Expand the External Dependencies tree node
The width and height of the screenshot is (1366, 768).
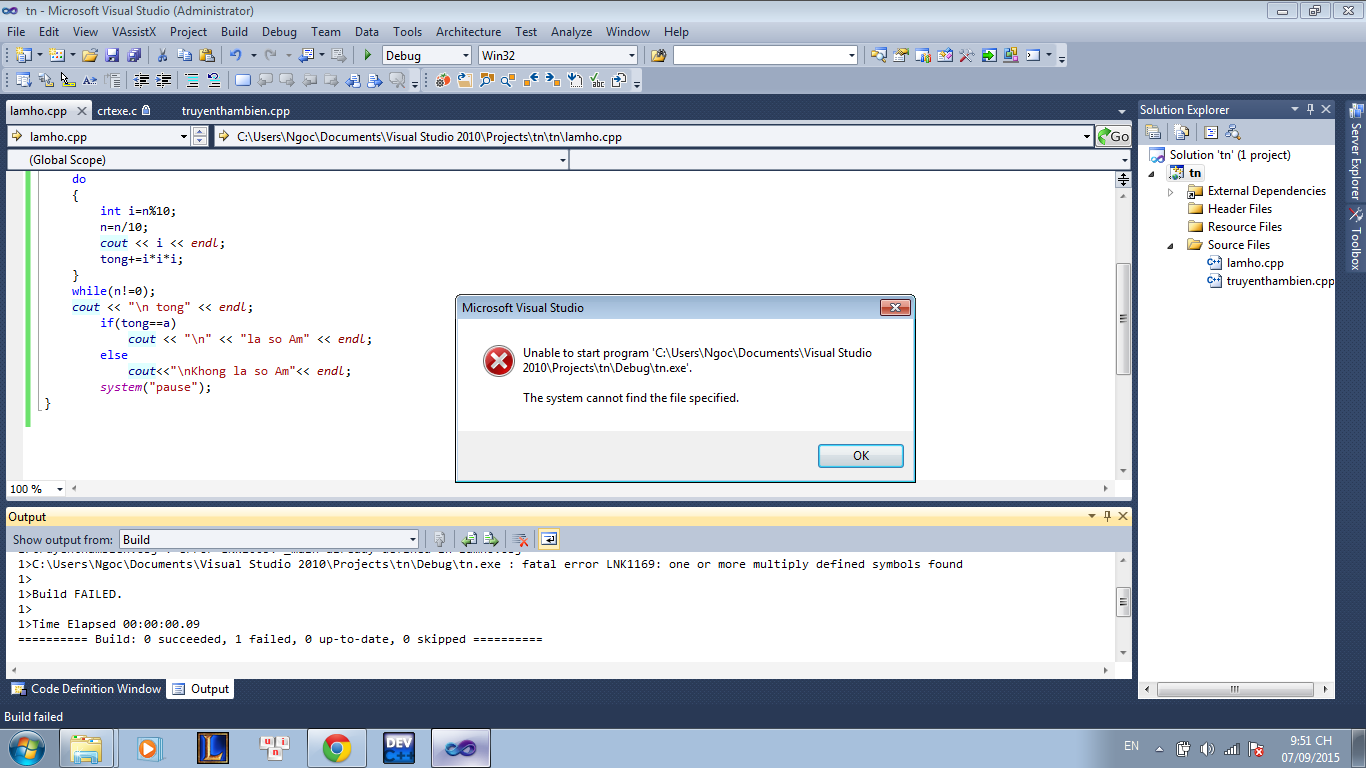click(1171, 191)
